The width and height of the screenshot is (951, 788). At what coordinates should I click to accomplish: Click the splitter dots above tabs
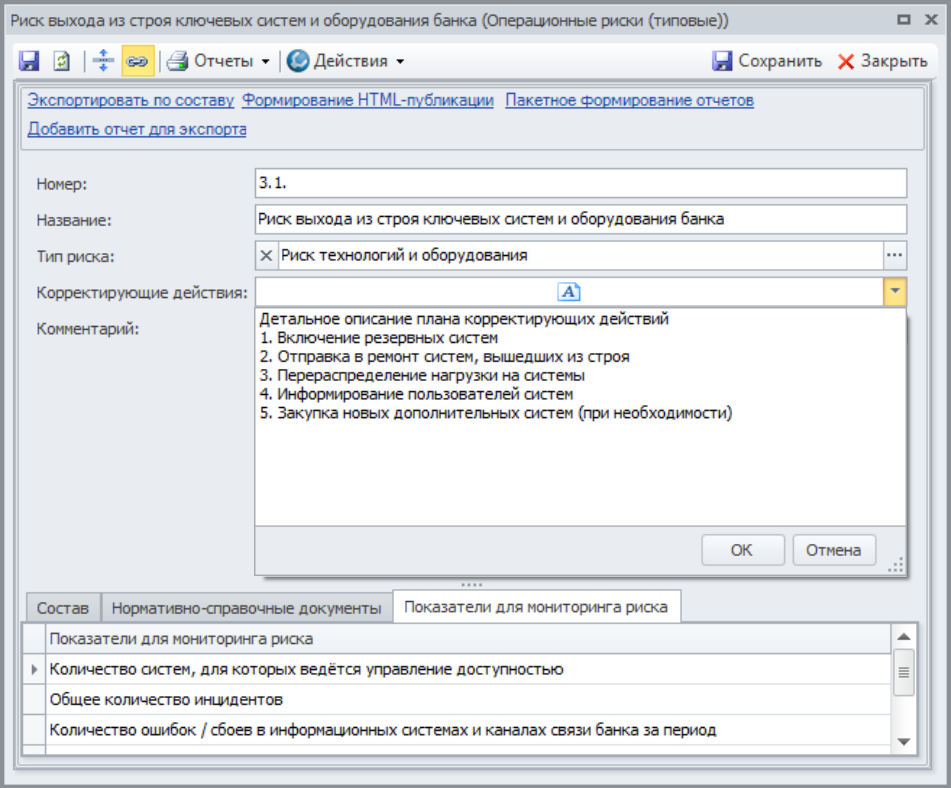pos(471,585)
